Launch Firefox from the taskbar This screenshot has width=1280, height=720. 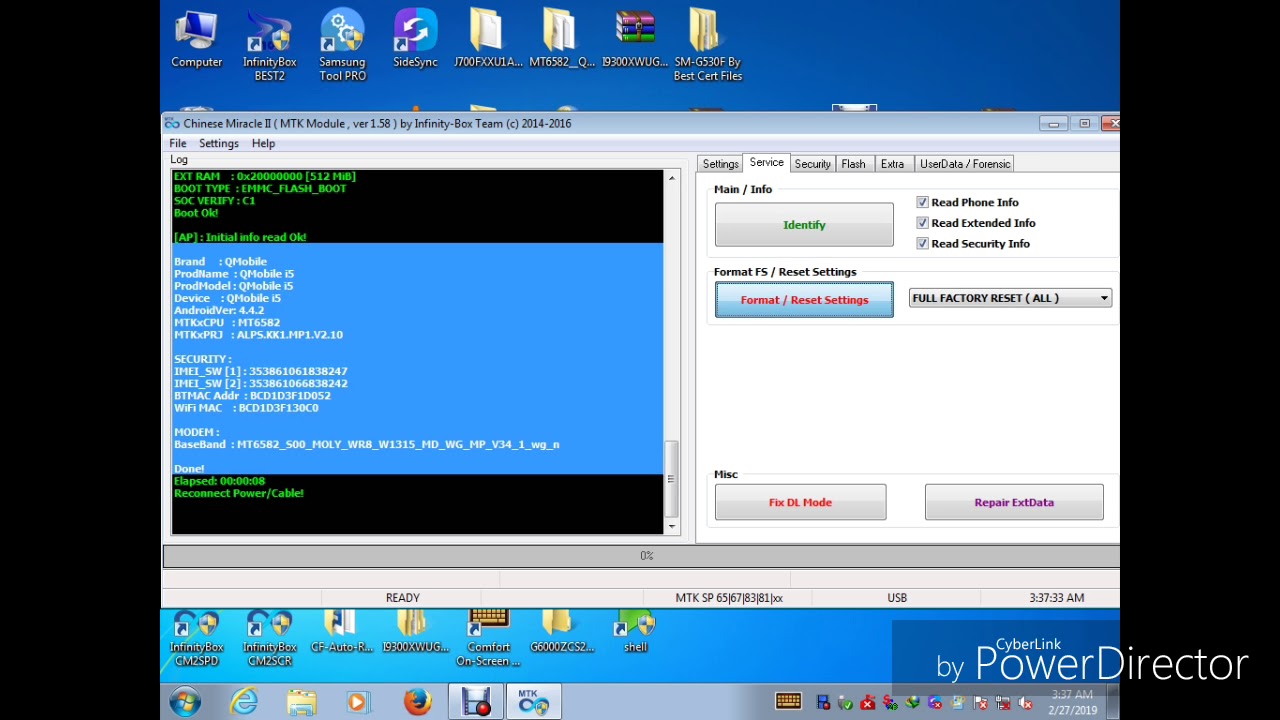pyautogui.click(x=417, y=702)
